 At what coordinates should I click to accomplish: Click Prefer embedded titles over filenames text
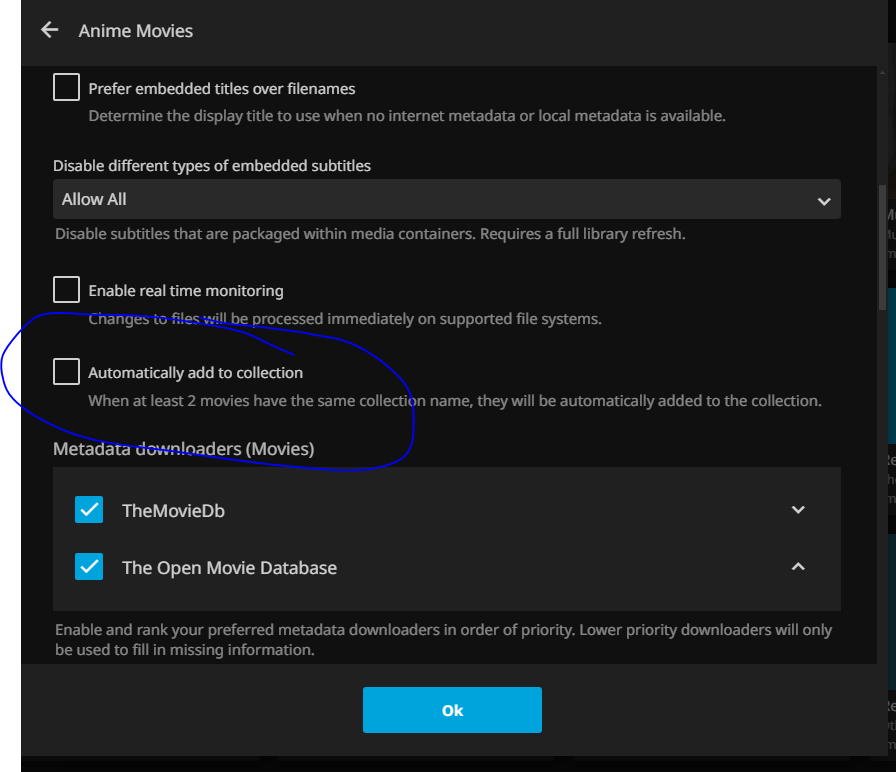[x=221, y=89]
